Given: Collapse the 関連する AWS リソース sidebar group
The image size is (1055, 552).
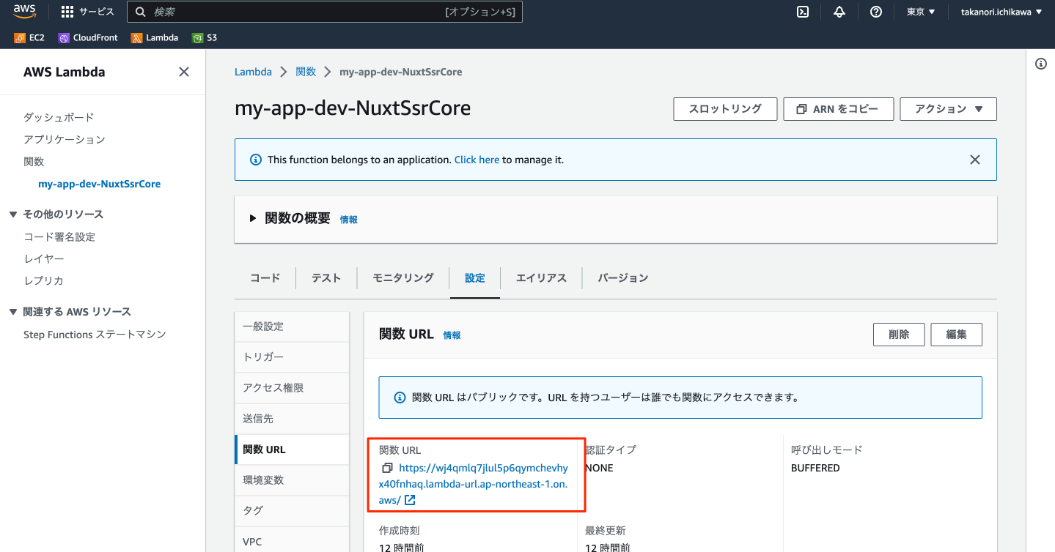Looking at the screenshot, I should pos(13,312).
